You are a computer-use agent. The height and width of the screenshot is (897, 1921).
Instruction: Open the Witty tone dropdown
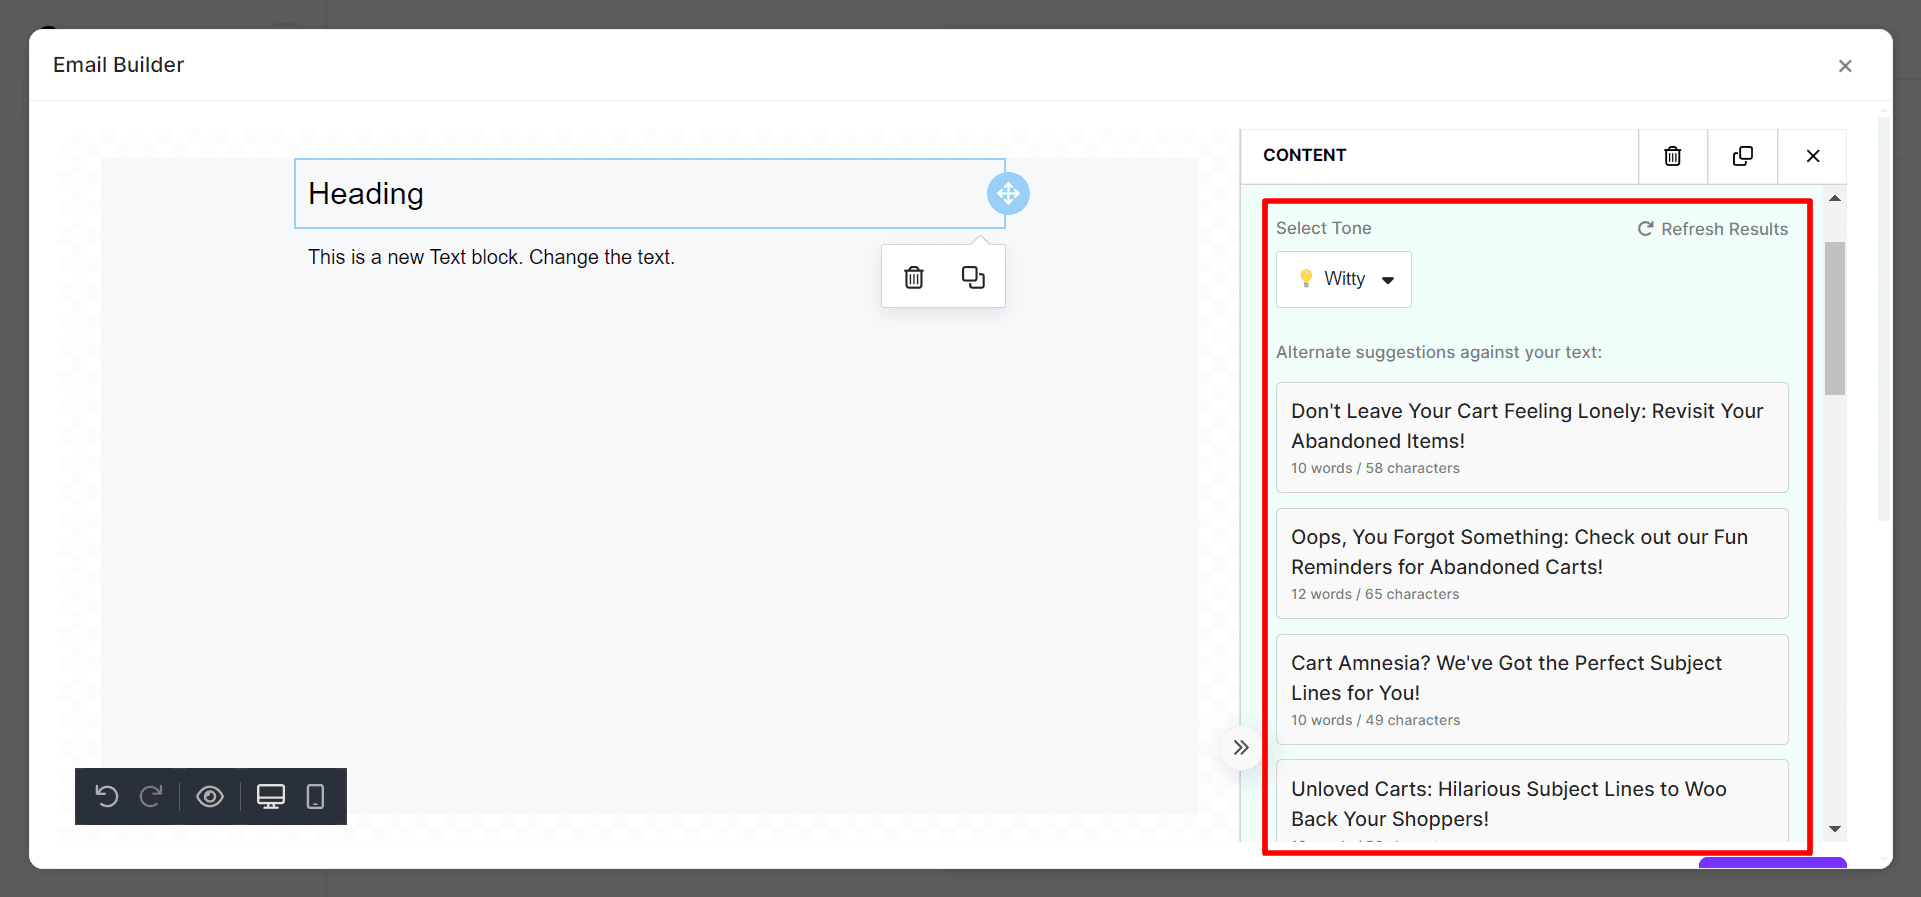[1344, 279]
